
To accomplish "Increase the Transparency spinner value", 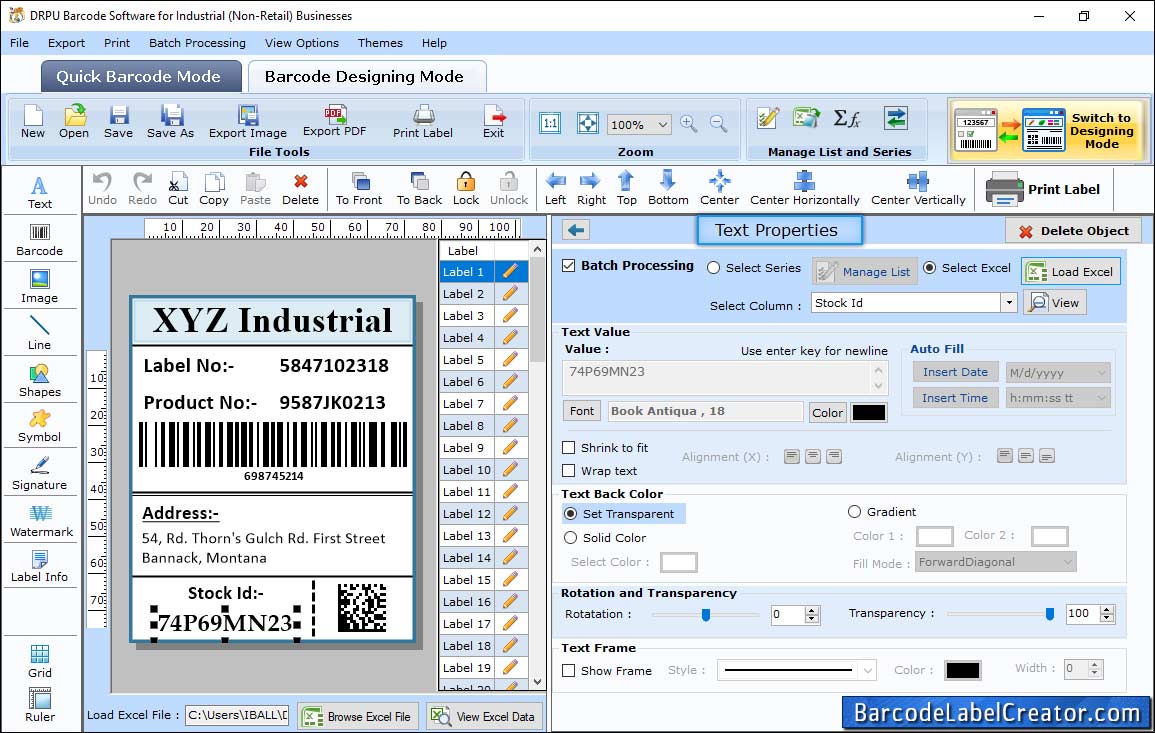I will pyautogui.click(x=1106, y=609).
